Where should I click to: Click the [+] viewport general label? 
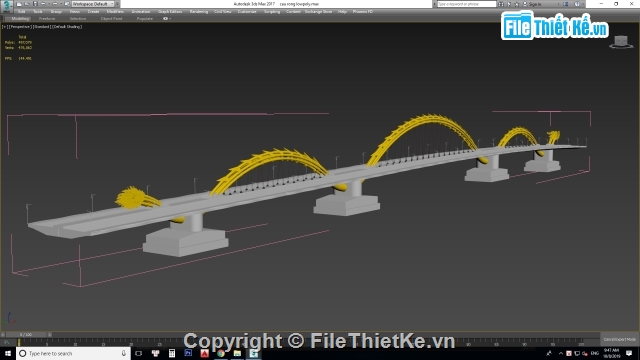pyautogui.click(x=4, y=27)
